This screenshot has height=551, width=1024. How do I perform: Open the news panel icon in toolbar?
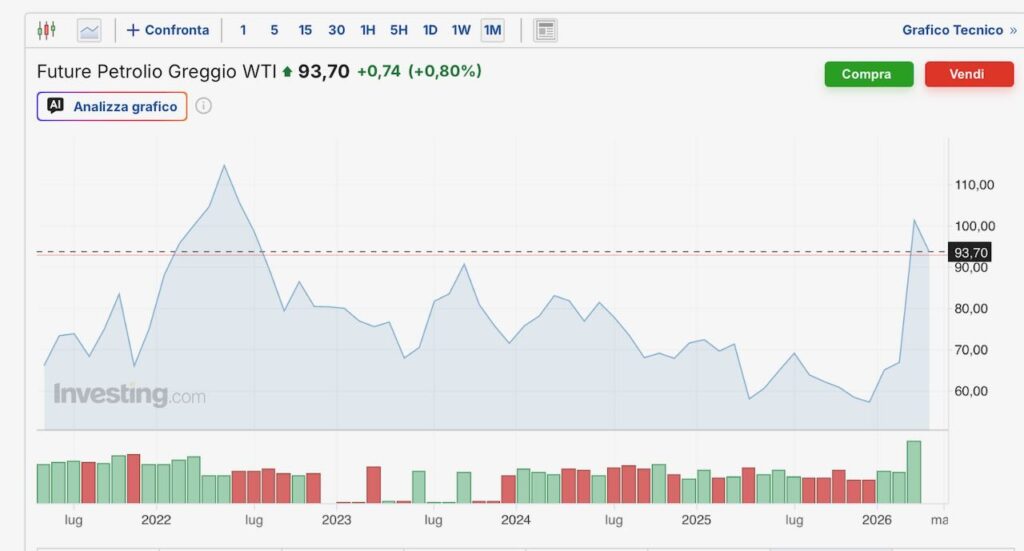[545, 30]
